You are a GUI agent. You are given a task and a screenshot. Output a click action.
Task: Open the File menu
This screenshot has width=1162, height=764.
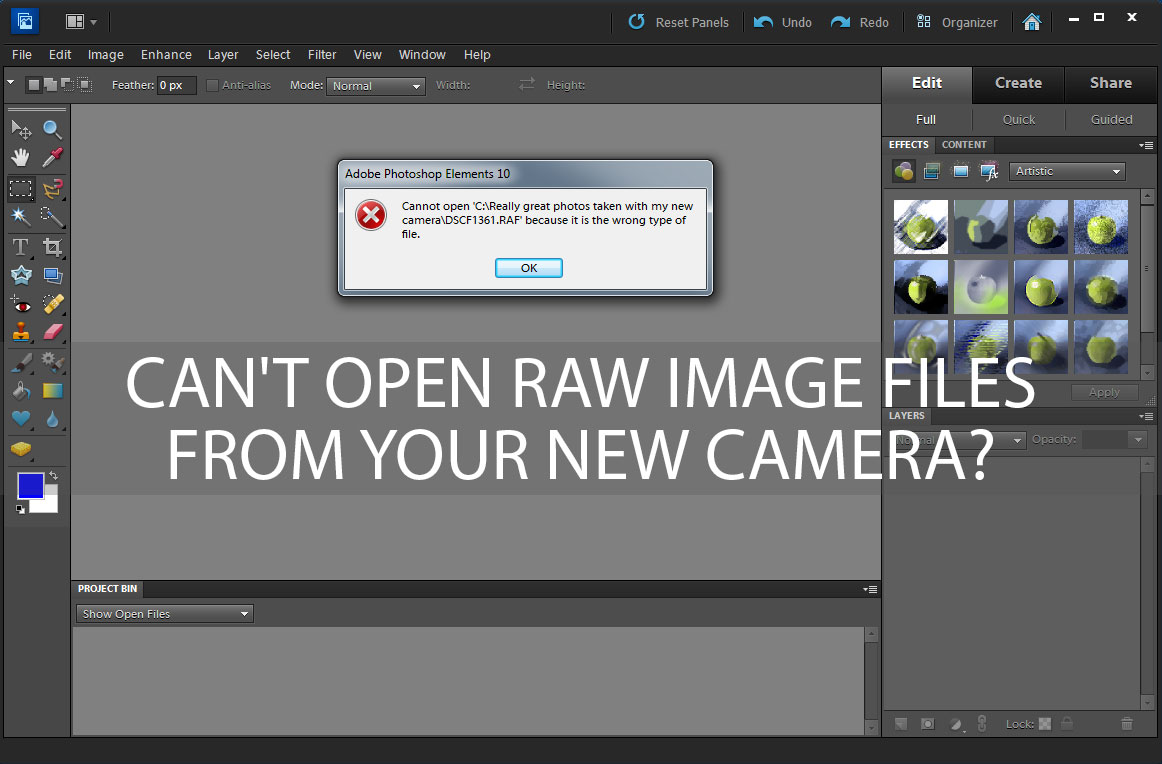click(x=21, y=55)
